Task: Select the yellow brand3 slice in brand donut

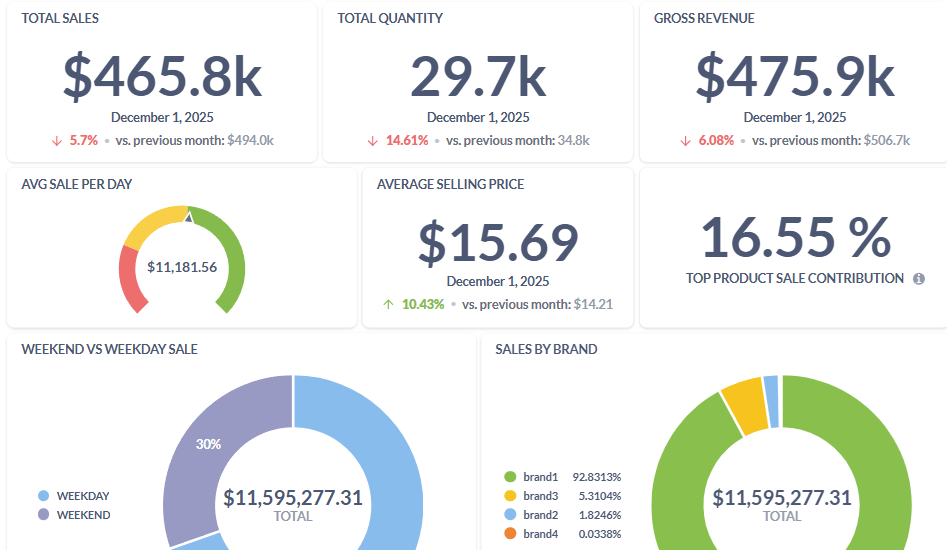Action: point(742,404)
